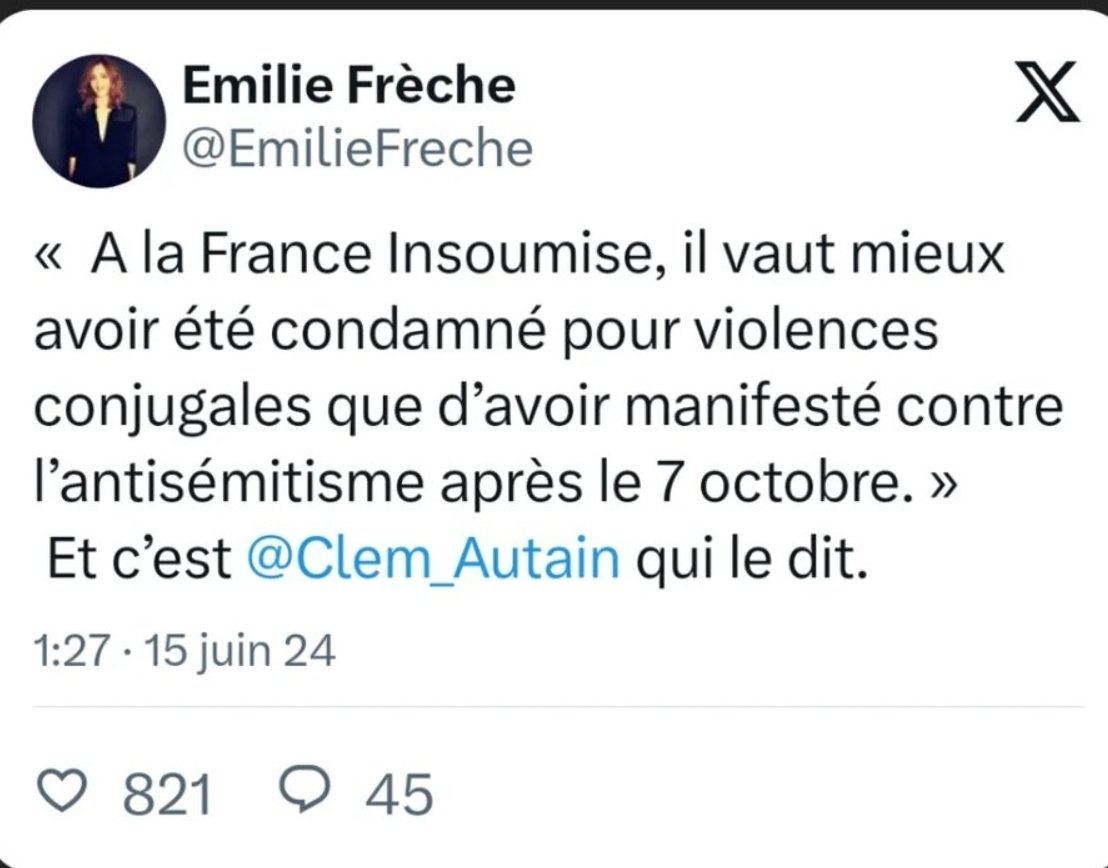Screen dimensions: 1108x868
Task: Click the X logo
Action: coord(1047,92)
